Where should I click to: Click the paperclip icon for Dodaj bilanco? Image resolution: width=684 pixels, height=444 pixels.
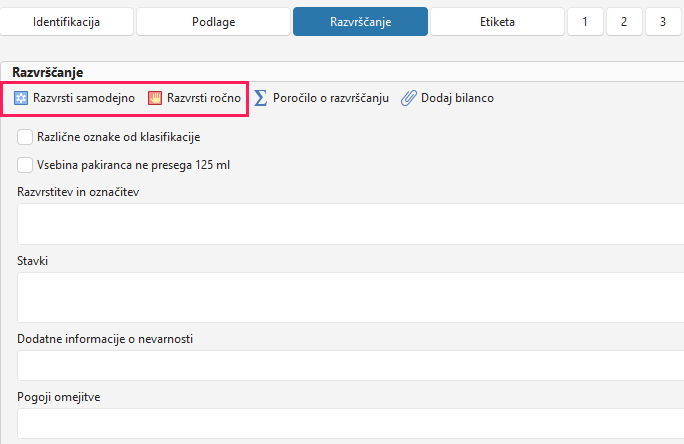pos(409,98)
